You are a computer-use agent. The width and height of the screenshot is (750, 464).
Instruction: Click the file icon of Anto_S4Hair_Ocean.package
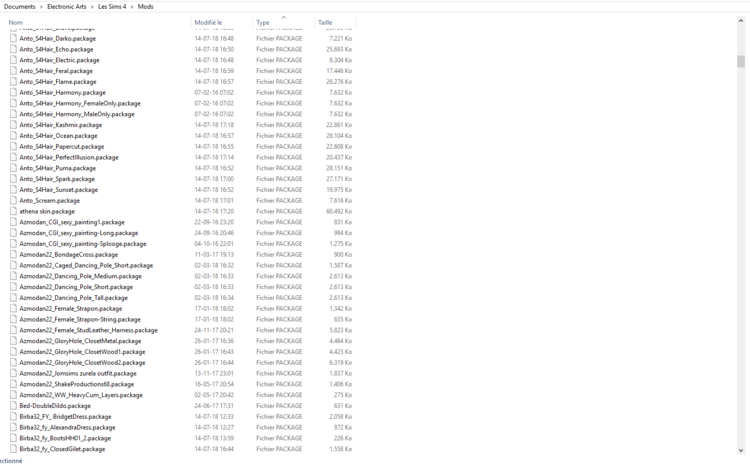coord(13,135)
